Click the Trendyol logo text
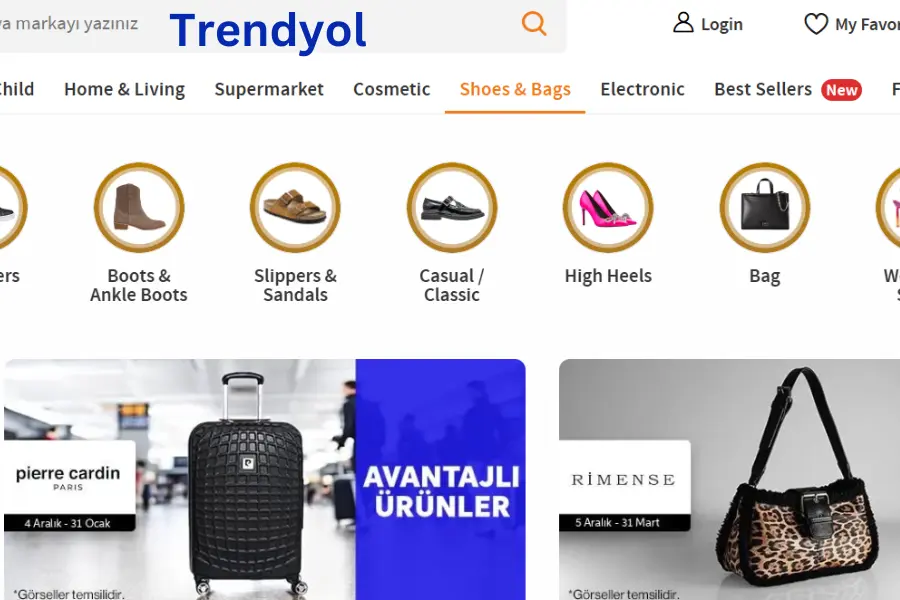The height and width of the screenshot is (600, 900). point(268,30)
